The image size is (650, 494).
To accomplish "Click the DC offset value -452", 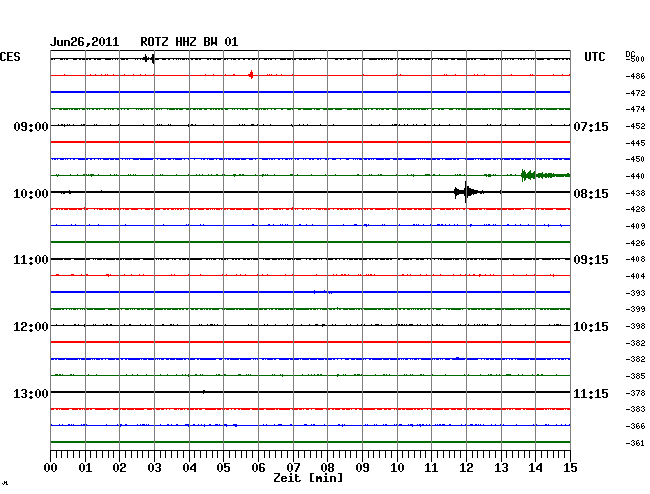I will [635, 126].
